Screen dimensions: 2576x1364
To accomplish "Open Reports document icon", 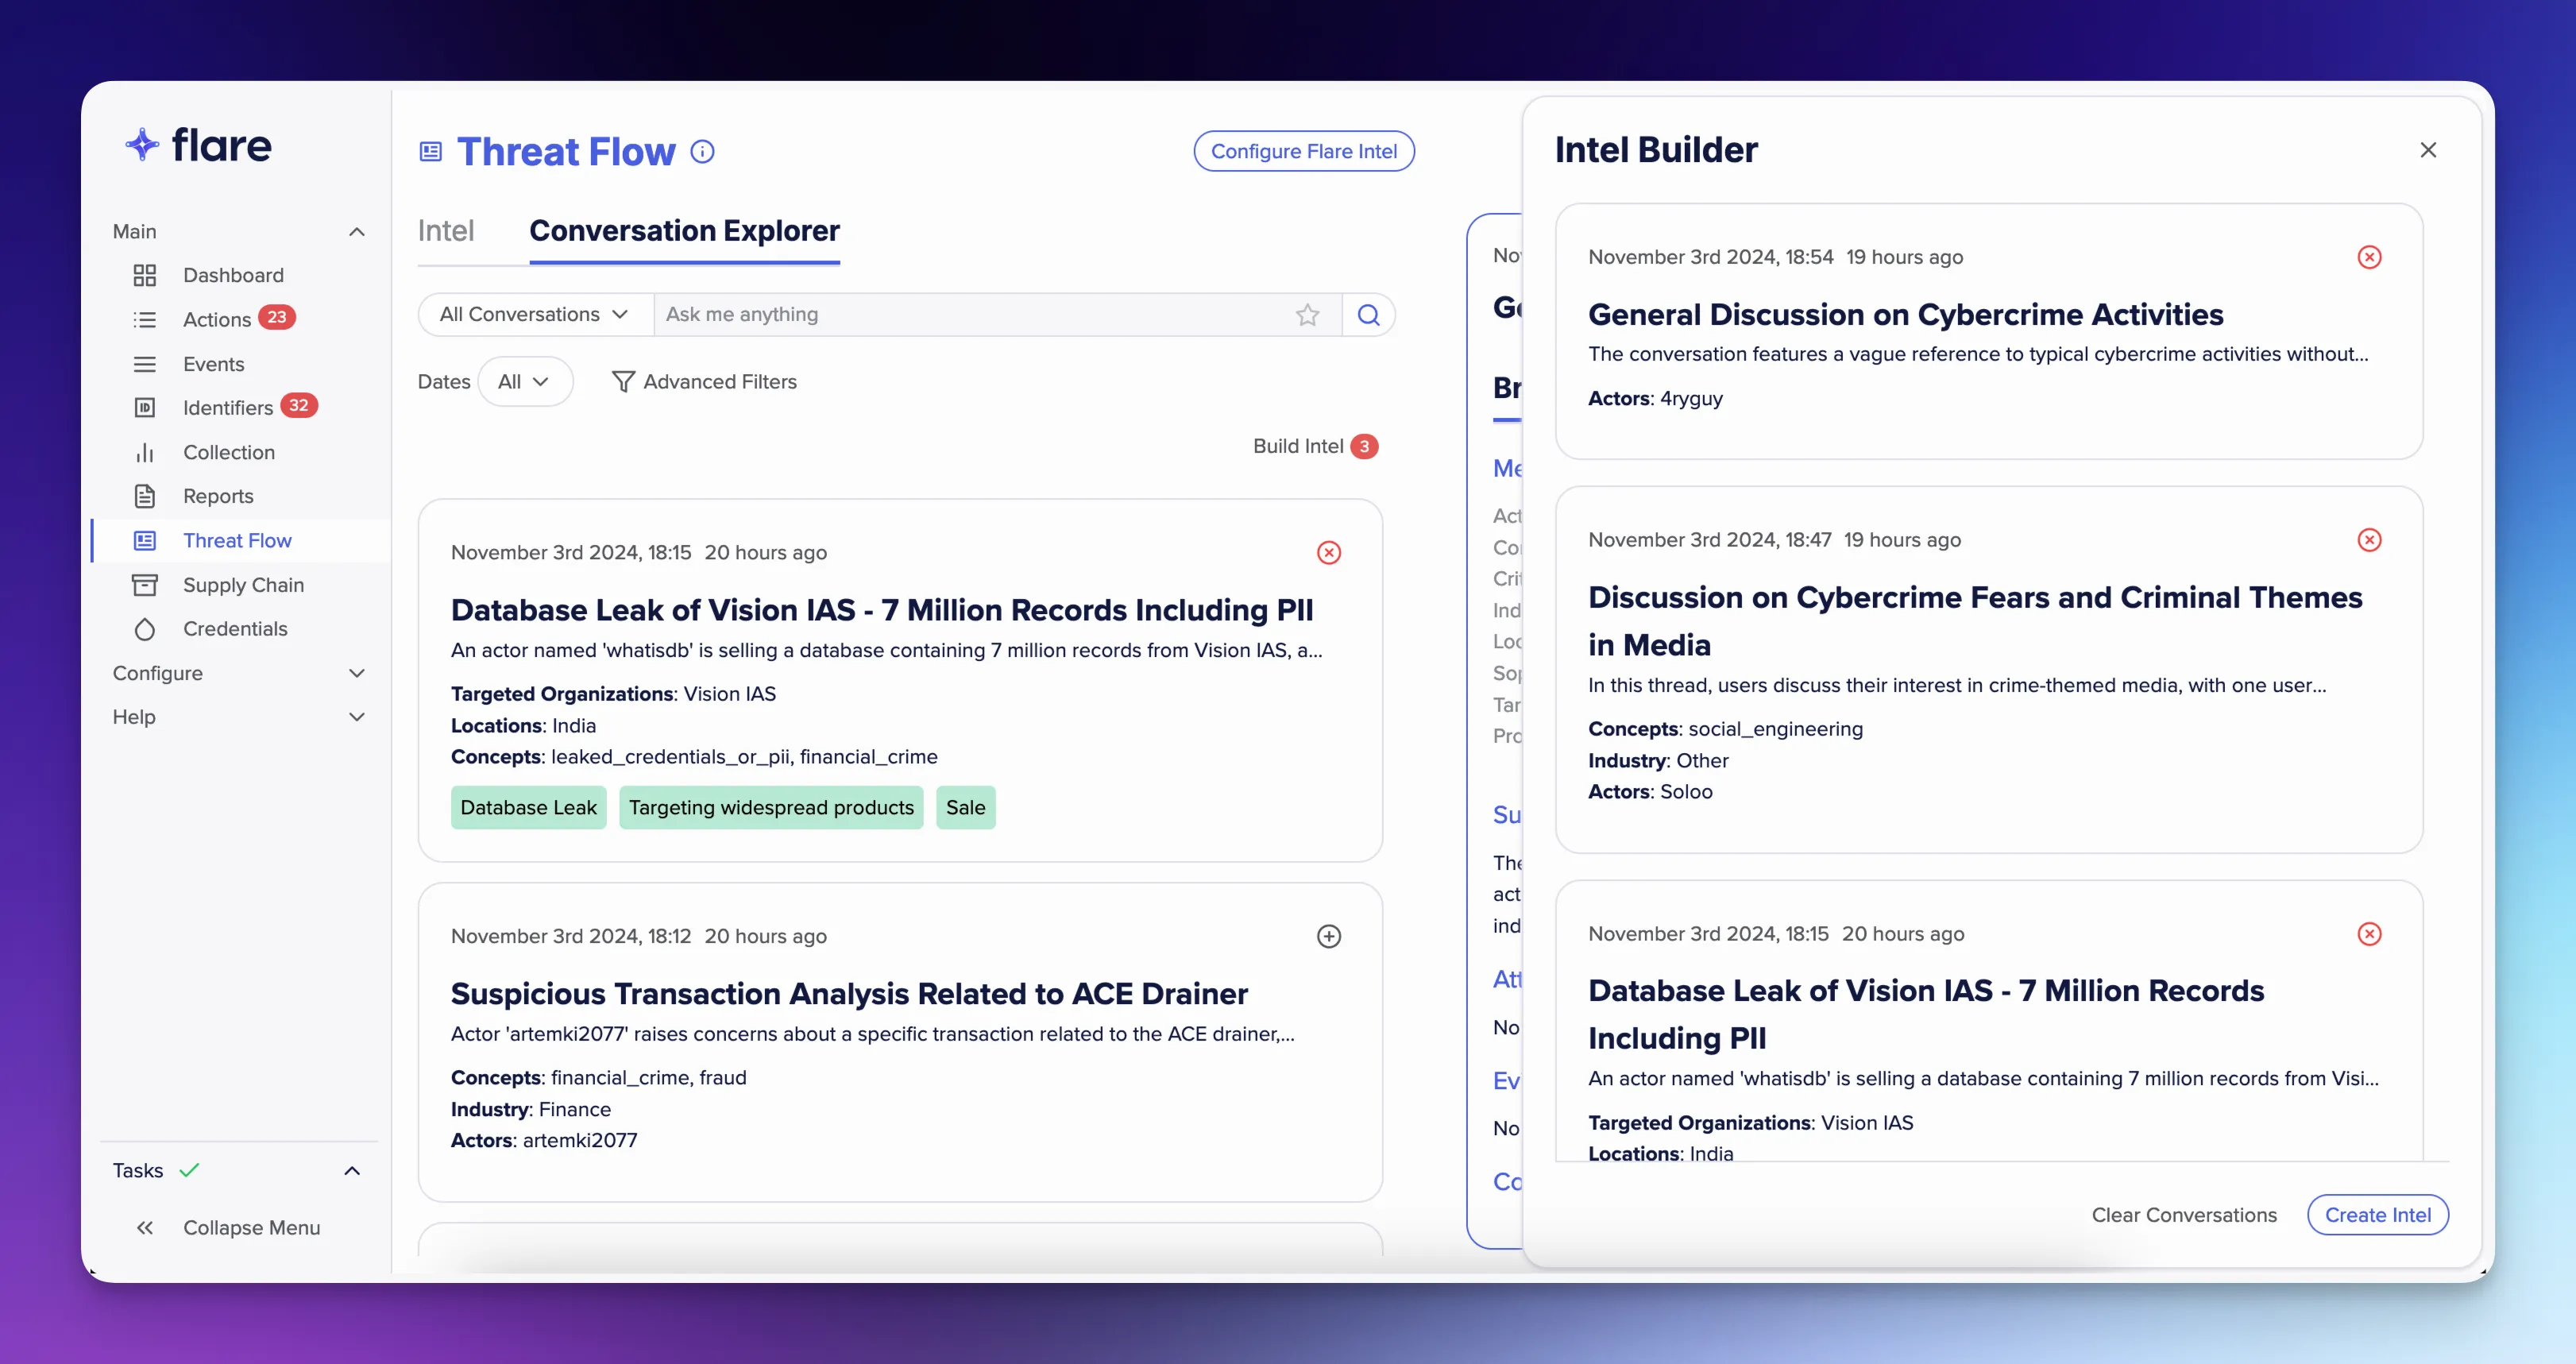I will [x=145, y=496].
